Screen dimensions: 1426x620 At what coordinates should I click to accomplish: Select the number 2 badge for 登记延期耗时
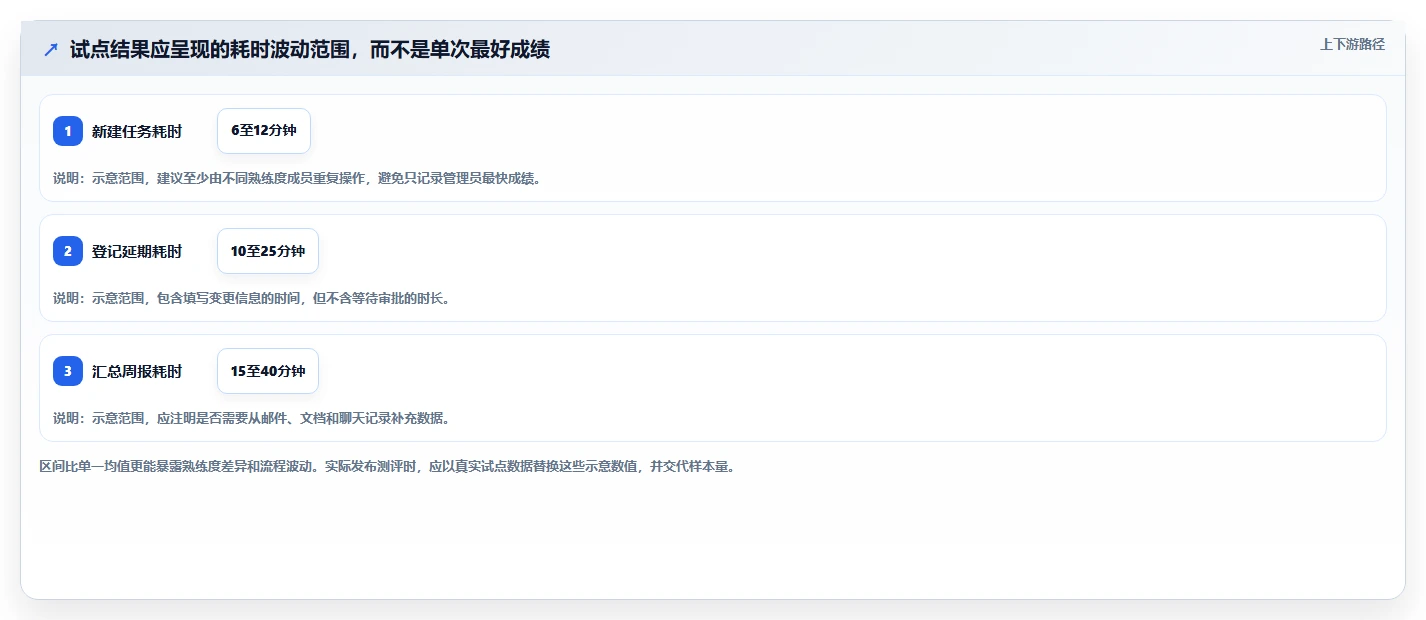tap(68, 251)
